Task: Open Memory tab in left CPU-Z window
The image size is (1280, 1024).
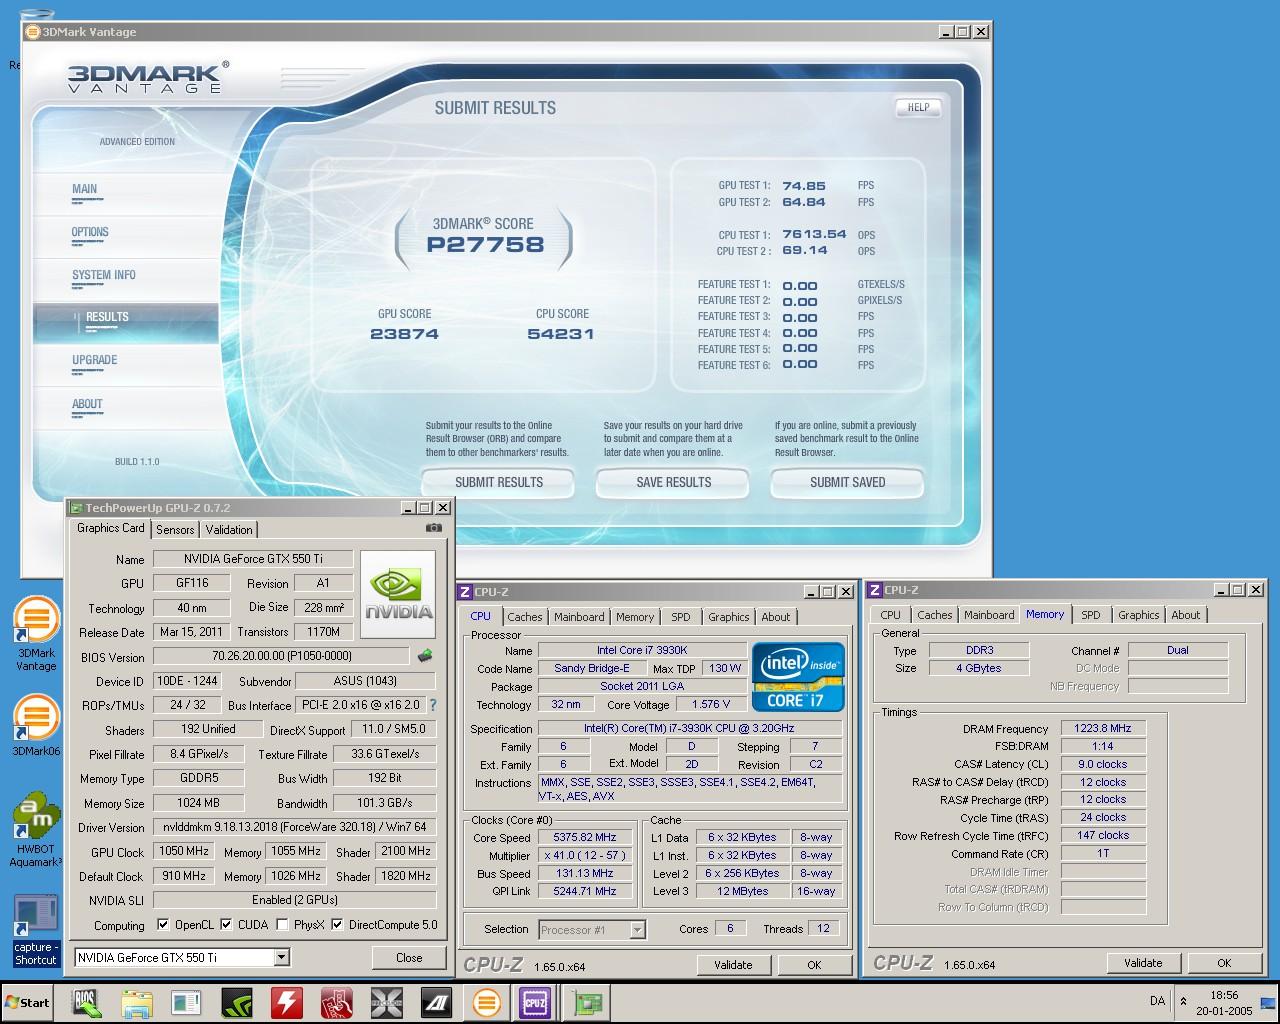Action: [635, 617]
